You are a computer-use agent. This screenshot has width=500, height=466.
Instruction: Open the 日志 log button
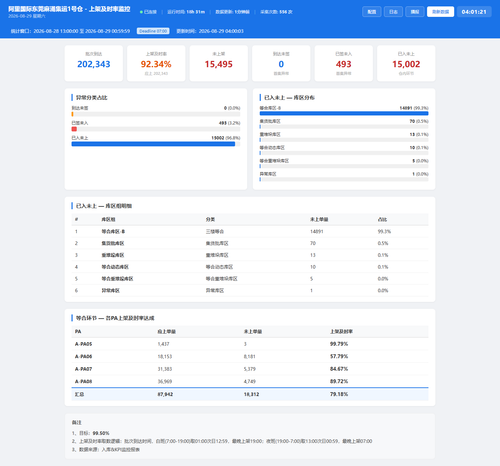click(393, 12)
